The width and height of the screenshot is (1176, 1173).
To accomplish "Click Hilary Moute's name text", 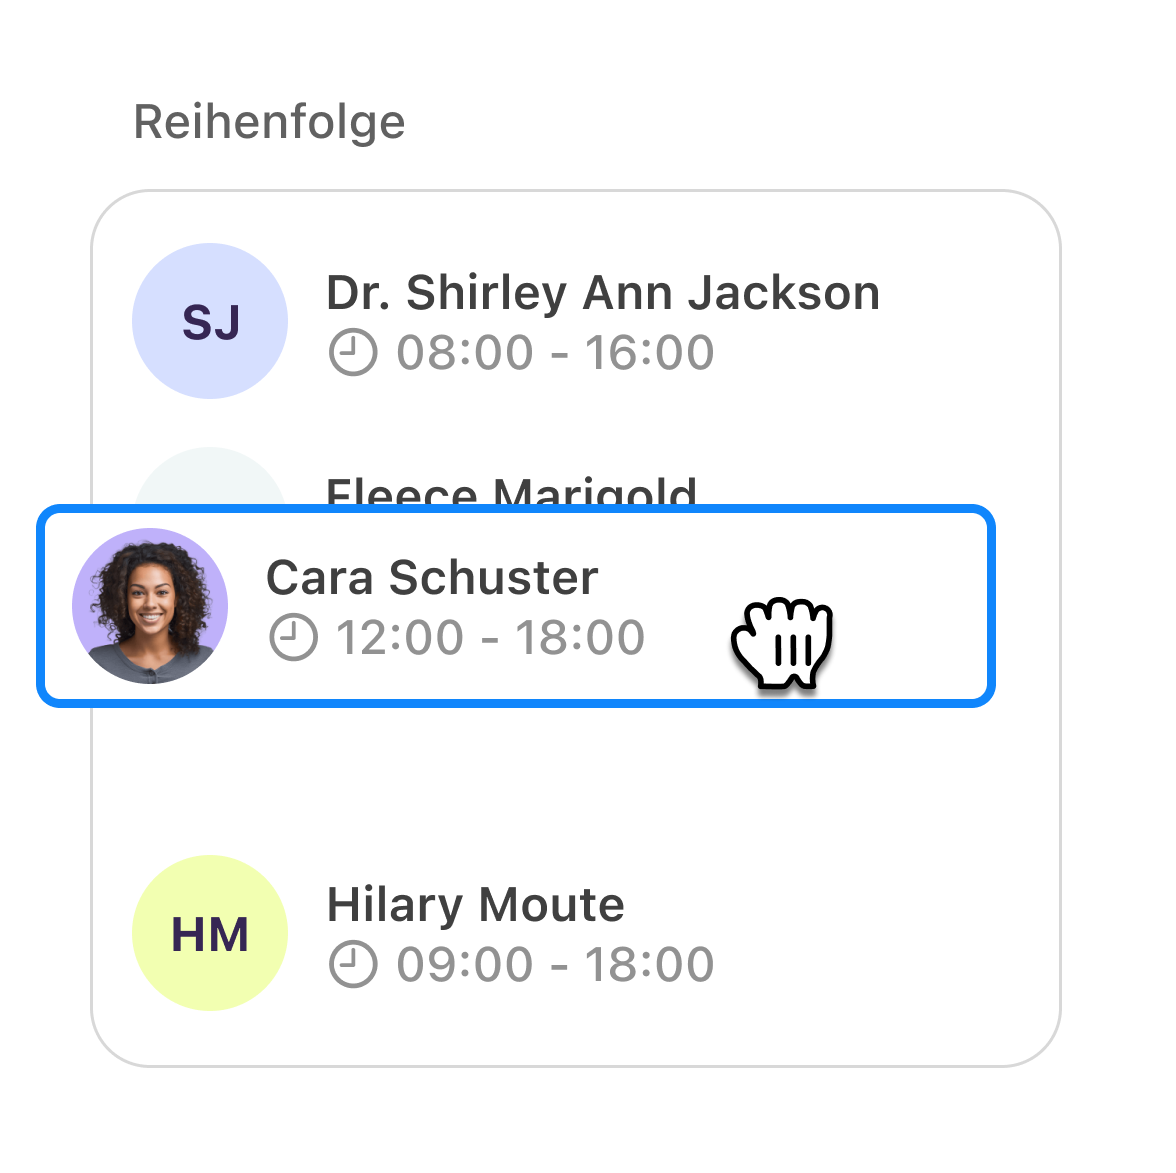I will (476, 904).
